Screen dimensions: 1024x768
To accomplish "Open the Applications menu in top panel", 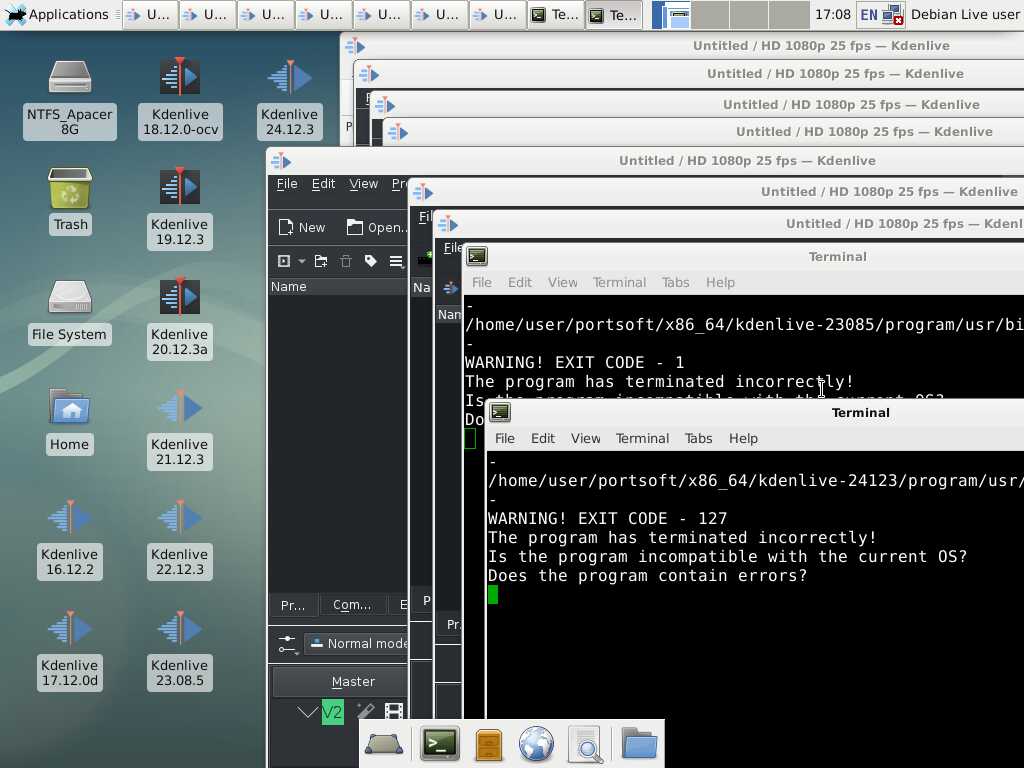I will coord(57,14).
